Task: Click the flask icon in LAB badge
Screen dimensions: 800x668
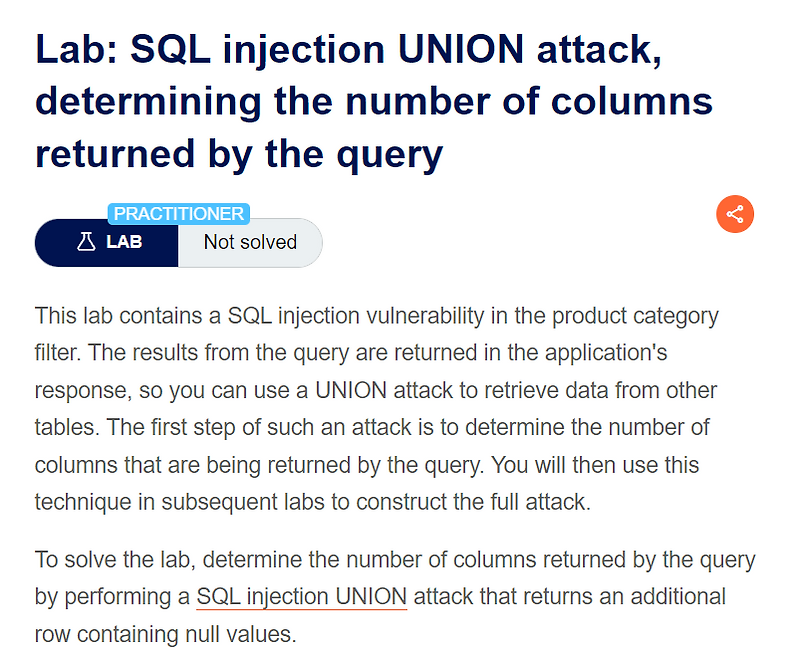Action: point(86,242)
